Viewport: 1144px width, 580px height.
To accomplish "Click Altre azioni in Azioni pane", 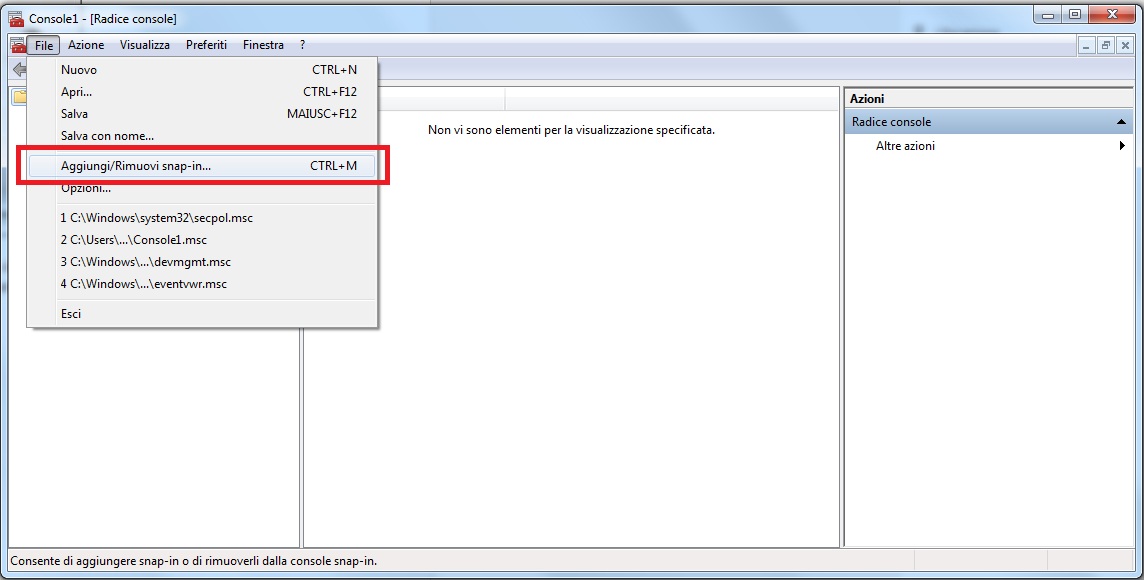I will 905,146.
